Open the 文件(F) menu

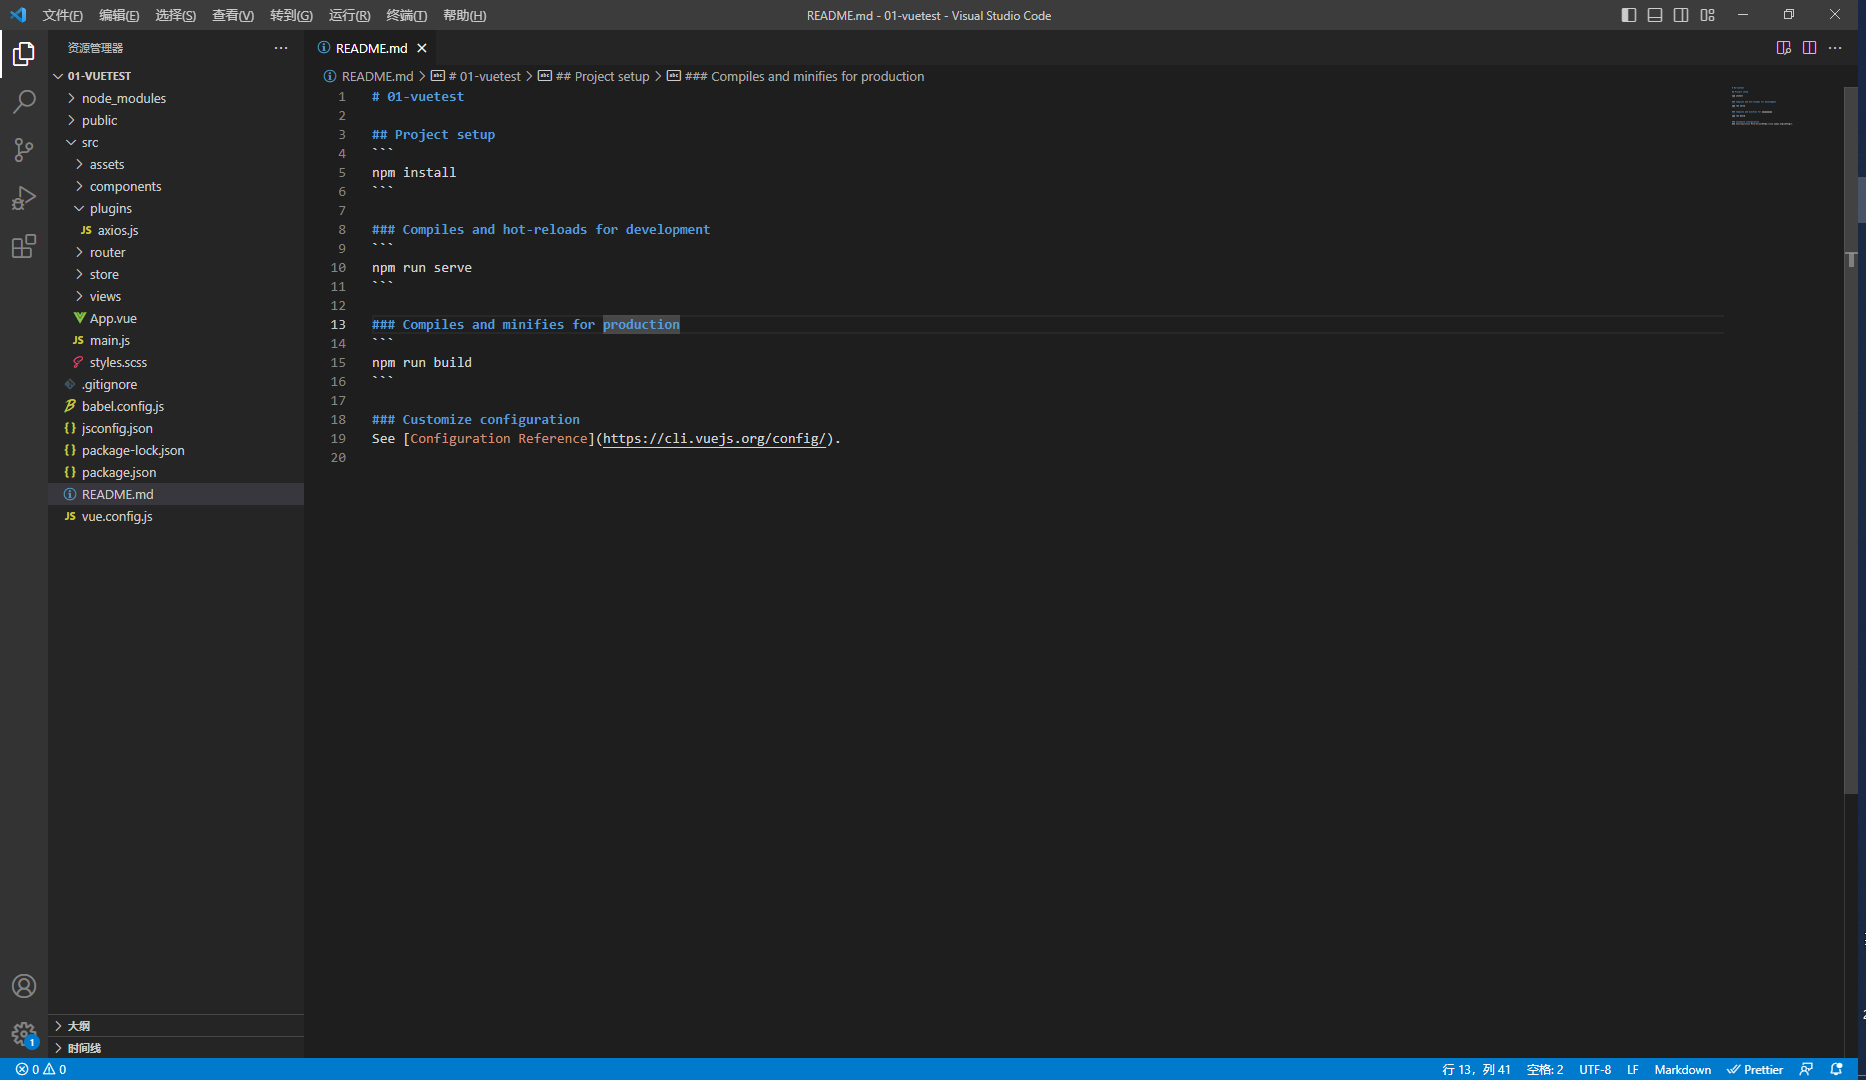point(62,15)
